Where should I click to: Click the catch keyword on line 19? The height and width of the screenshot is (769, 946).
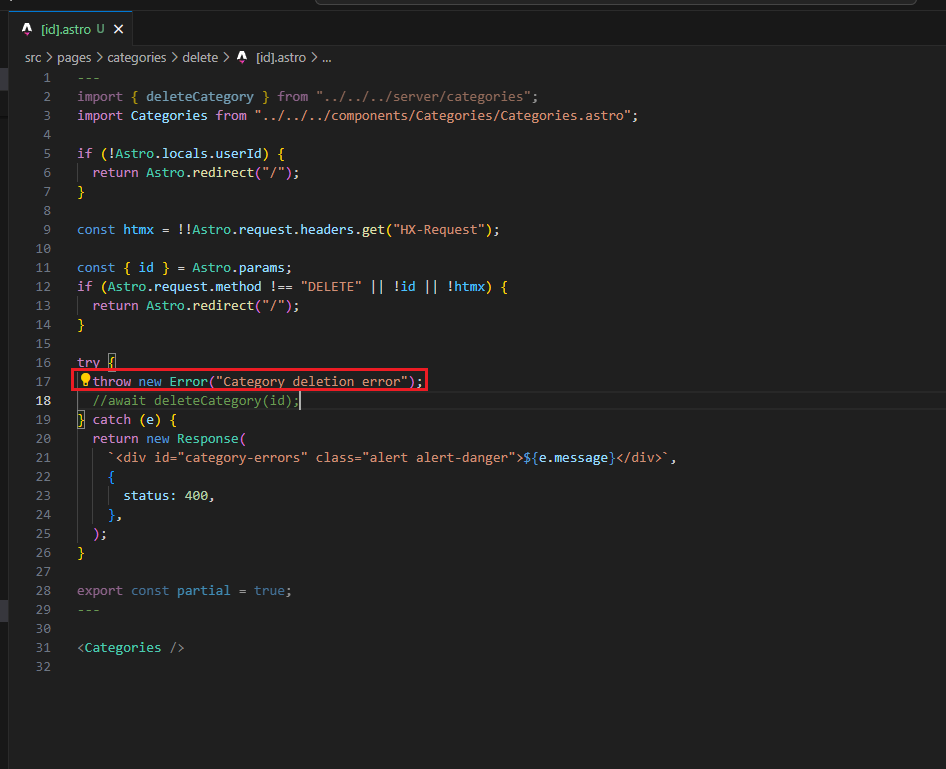[x=112, y=420]
